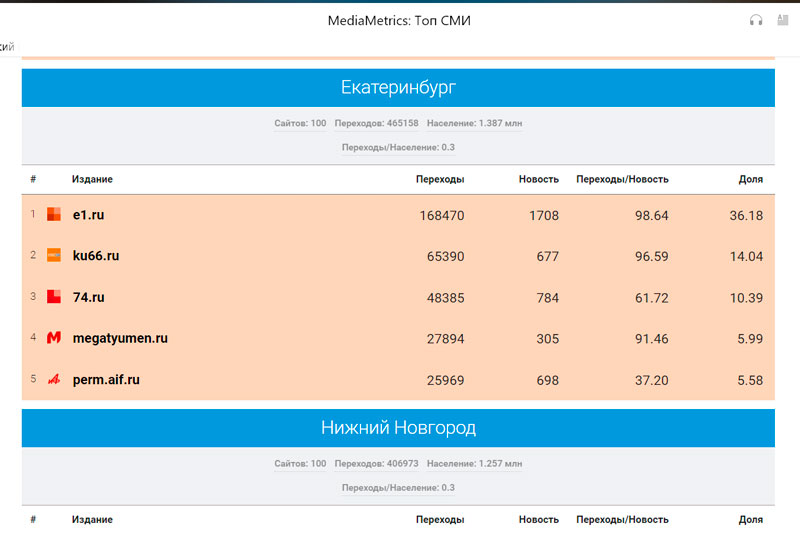
Task: Click the headphones icon in top bar
Action: (756, 20)
